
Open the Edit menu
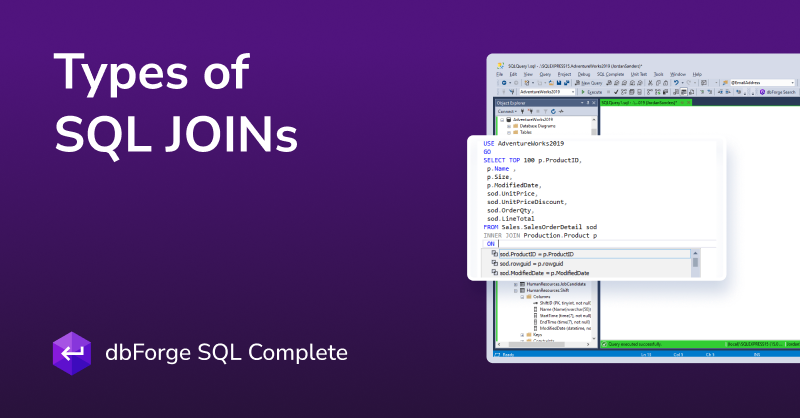pos(513,74)
